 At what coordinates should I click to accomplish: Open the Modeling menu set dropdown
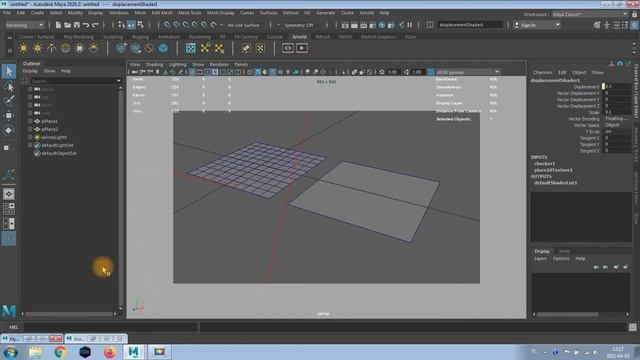(24, 25)
